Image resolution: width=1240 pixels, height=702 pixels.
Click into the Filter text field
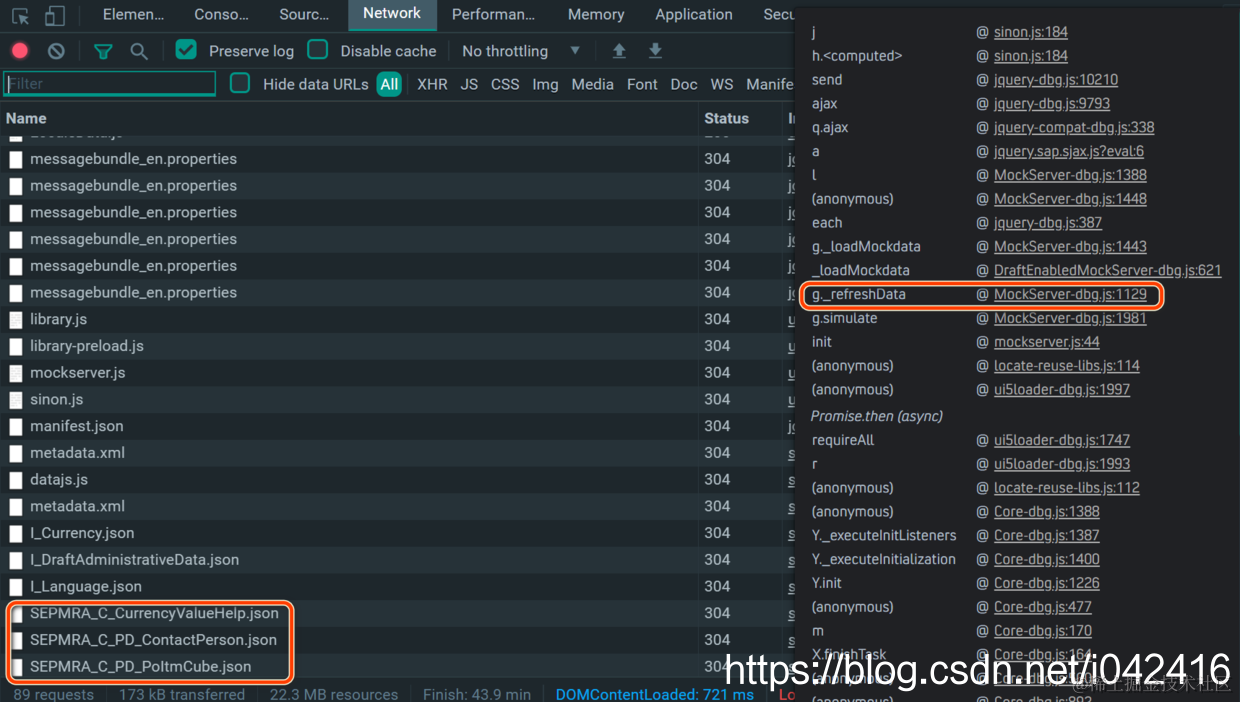tap(110, 84)
